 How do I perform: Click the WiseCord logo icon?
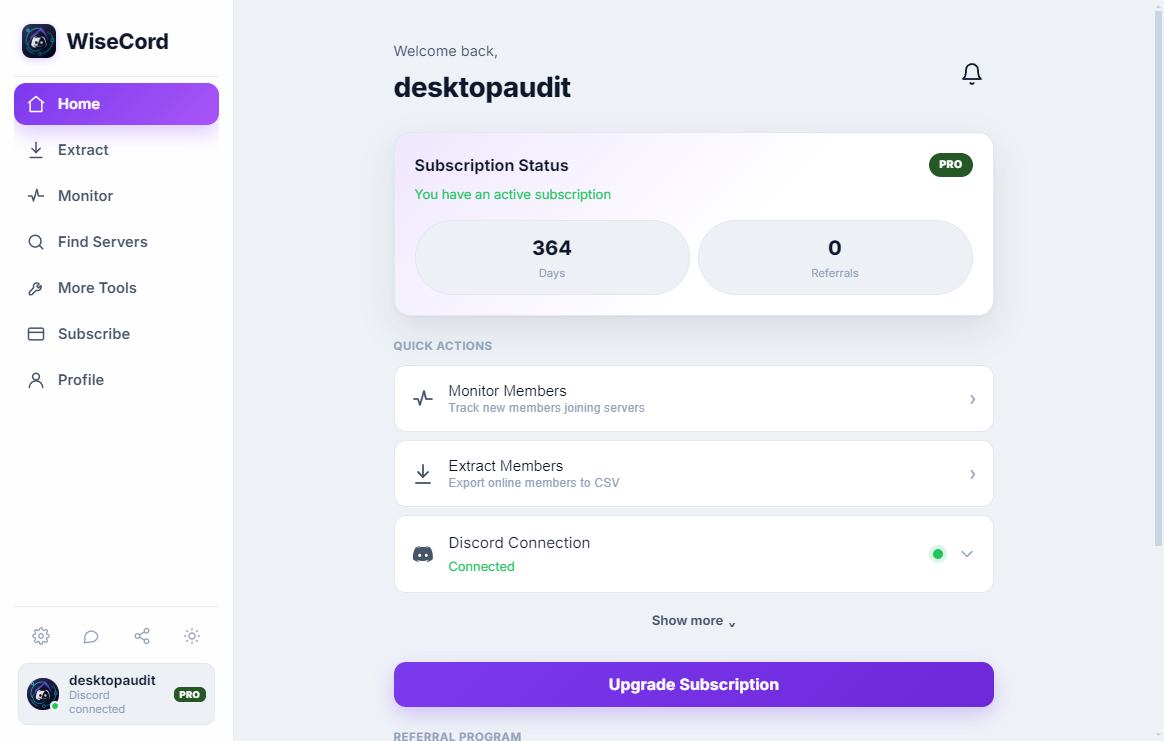point(39,41)
